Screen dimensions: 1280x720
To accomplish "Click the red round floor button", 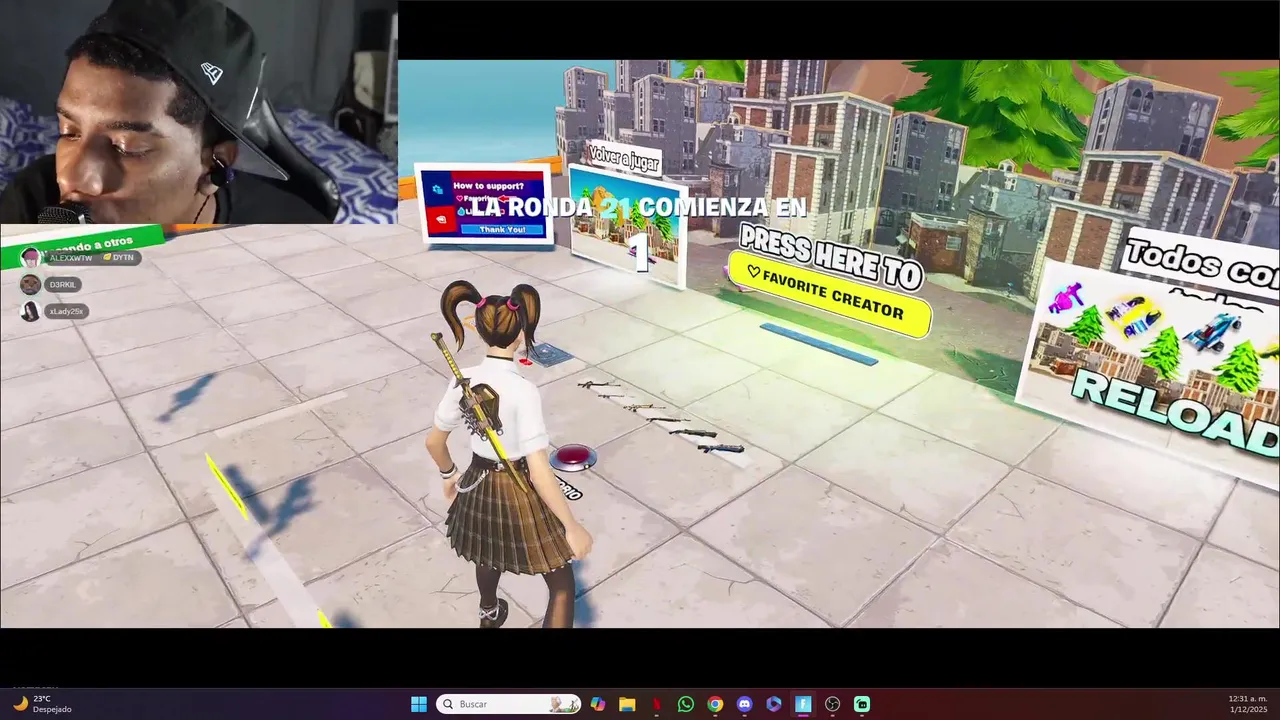I will [x=573, y=457].
